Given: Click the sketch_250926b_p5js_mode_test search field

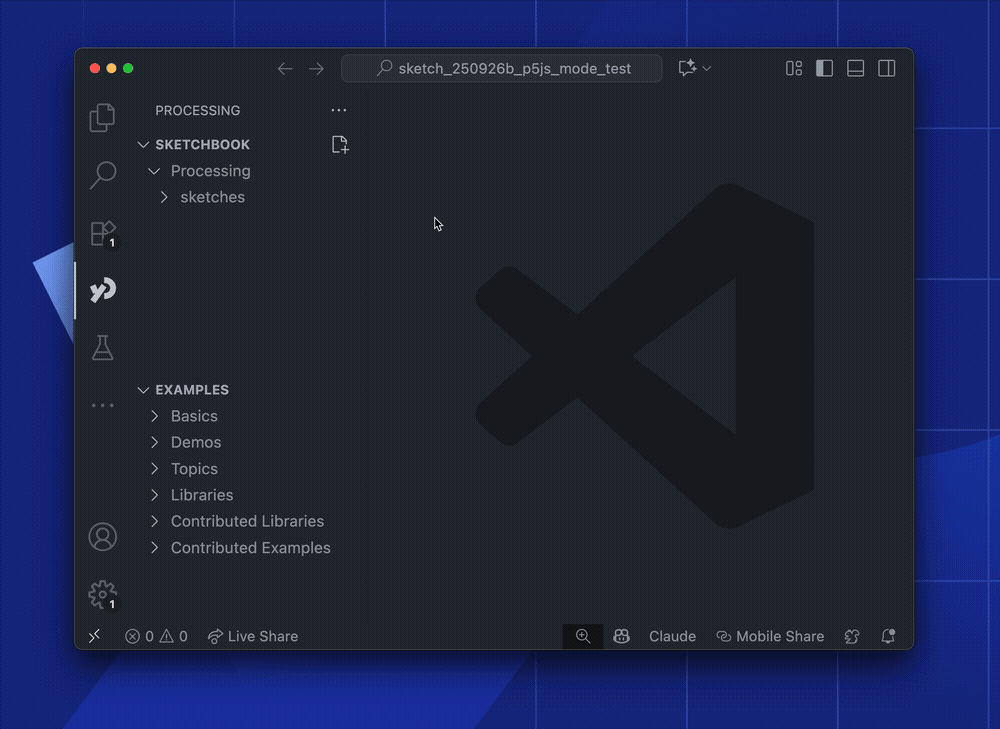Looking at the screenshot, I should (x=502, y=69).
